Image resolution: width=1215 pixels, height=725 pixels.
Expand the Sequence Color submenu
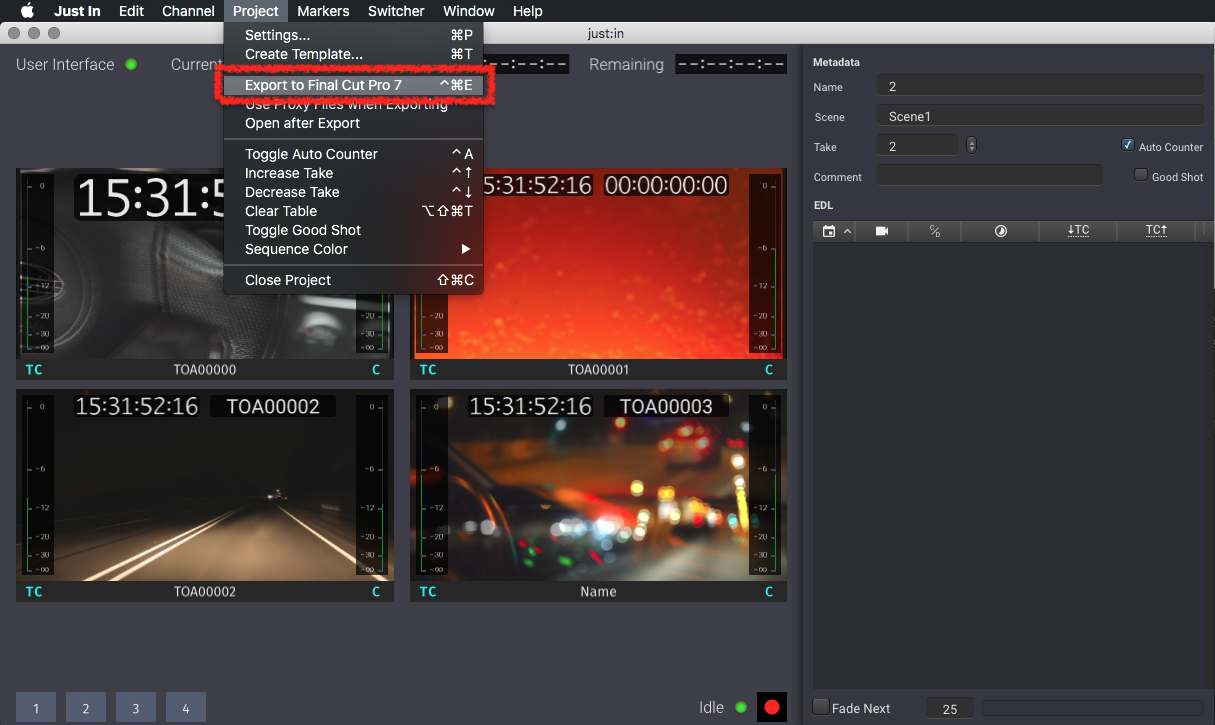coord(353,249)
